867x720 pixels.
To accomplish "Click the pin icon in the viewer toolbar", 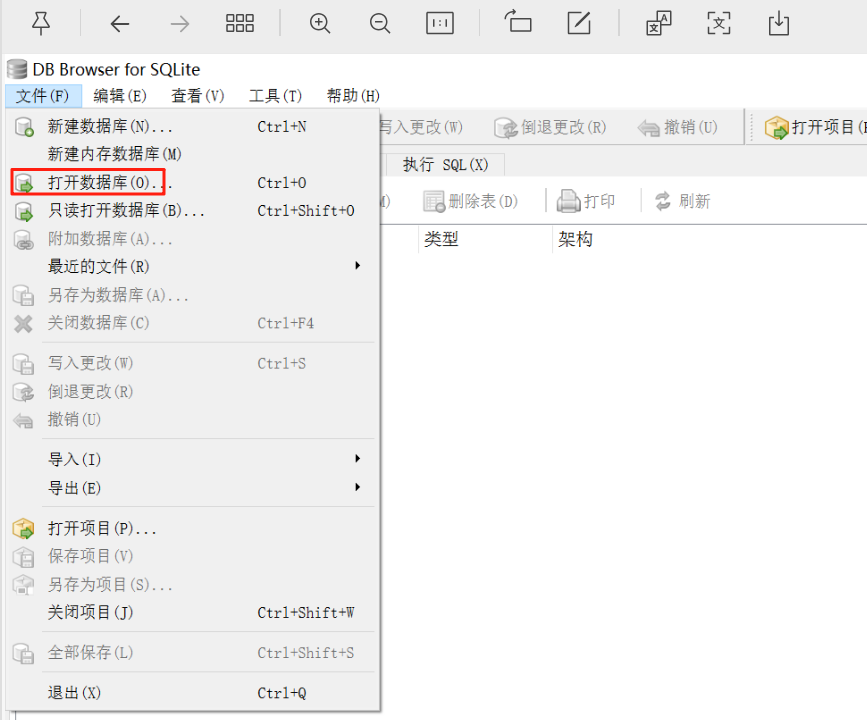I will point(41,23).
